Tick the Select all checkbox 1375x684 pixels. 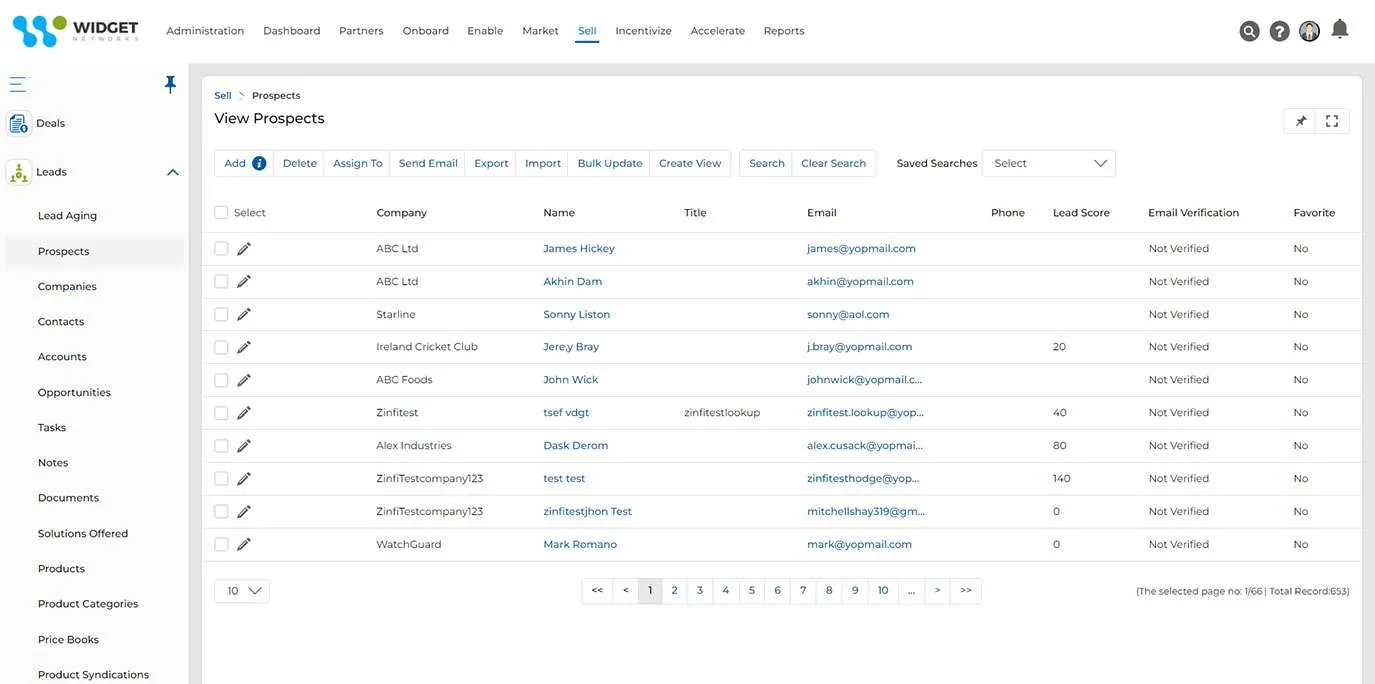click(x=221, y=212)
